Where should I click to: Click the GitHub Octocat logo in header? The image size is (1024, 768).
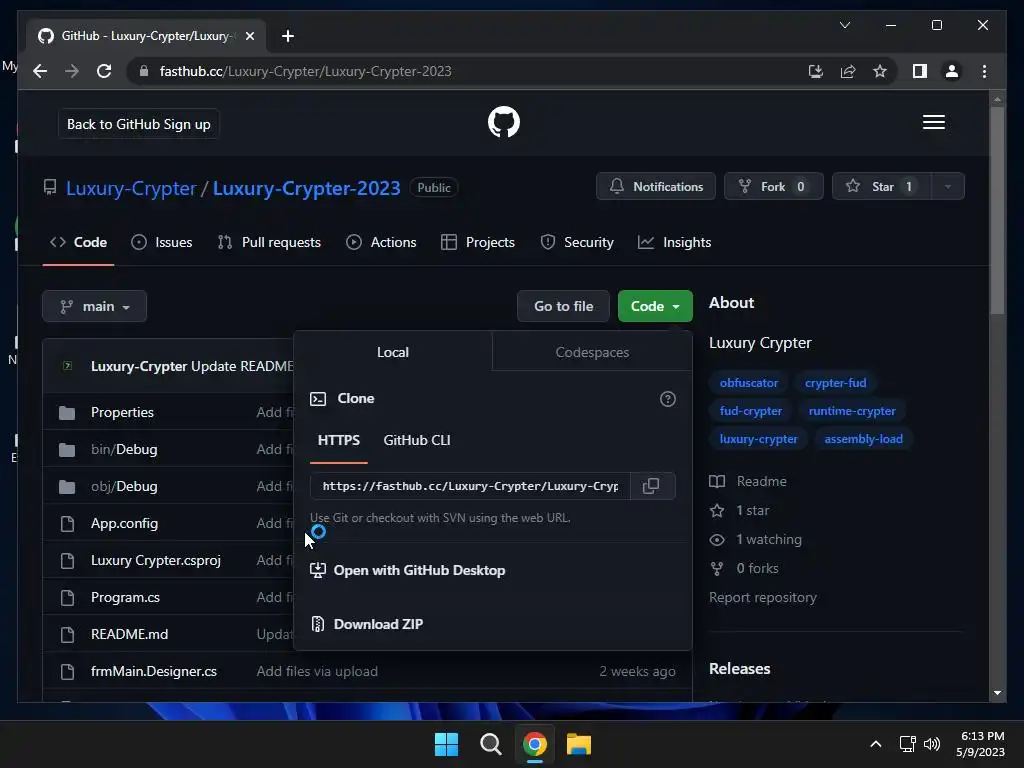[x=504, y=122]
